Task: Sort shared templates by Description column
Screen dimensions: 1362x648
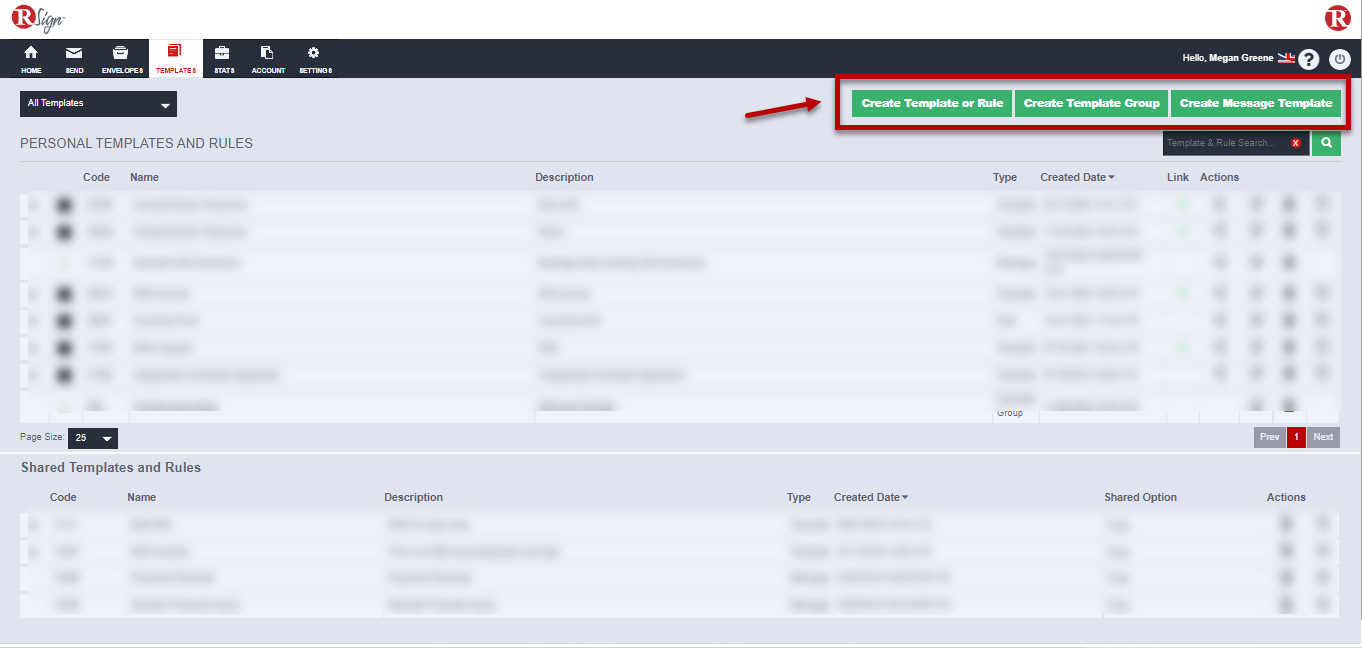Action: (413, 497)
